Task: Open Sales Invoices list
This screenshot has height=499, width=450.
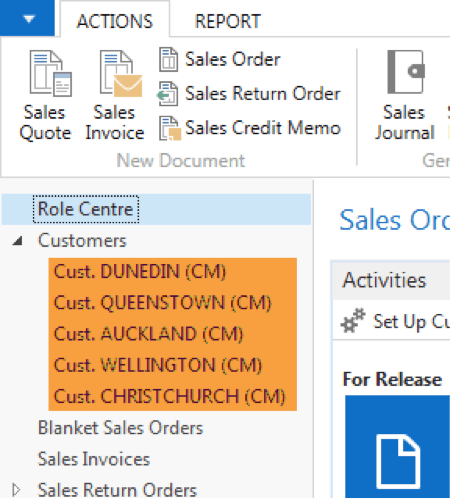Action: click(x=94, y=459)
